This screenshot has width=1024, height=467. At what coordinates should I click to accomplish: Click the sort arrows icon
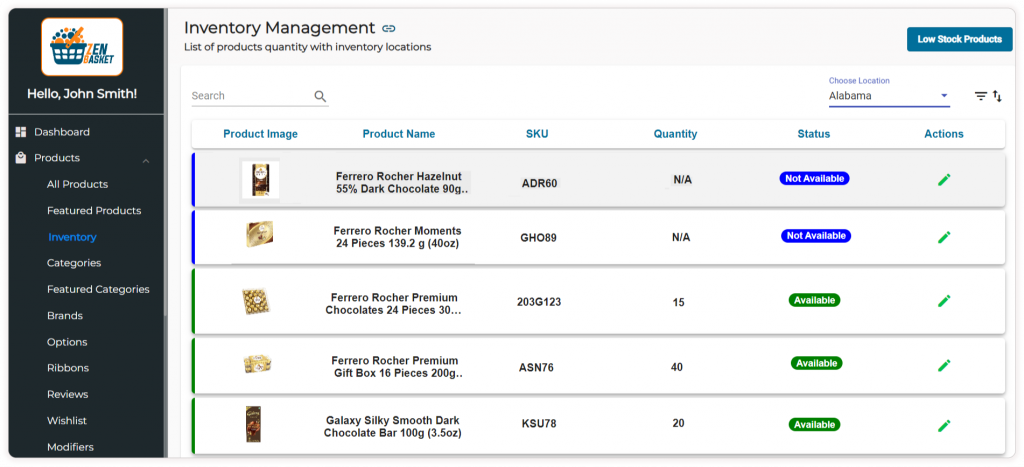pyautogui.click(x=997, y=96)
